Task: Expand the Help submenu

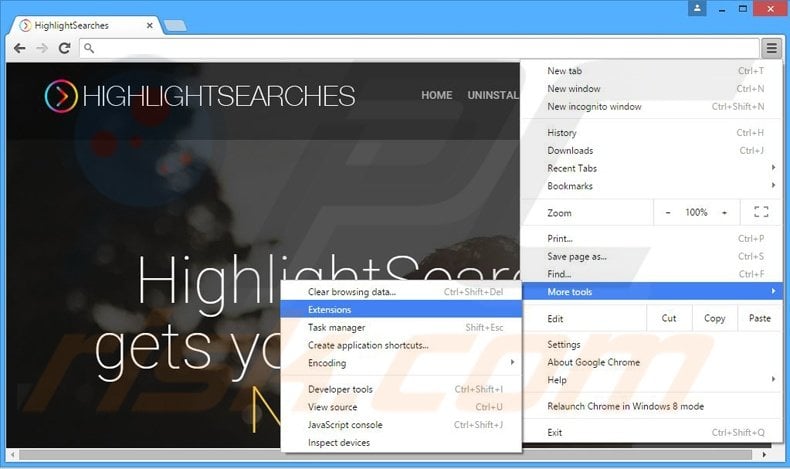Action: [x=652, y=380]
